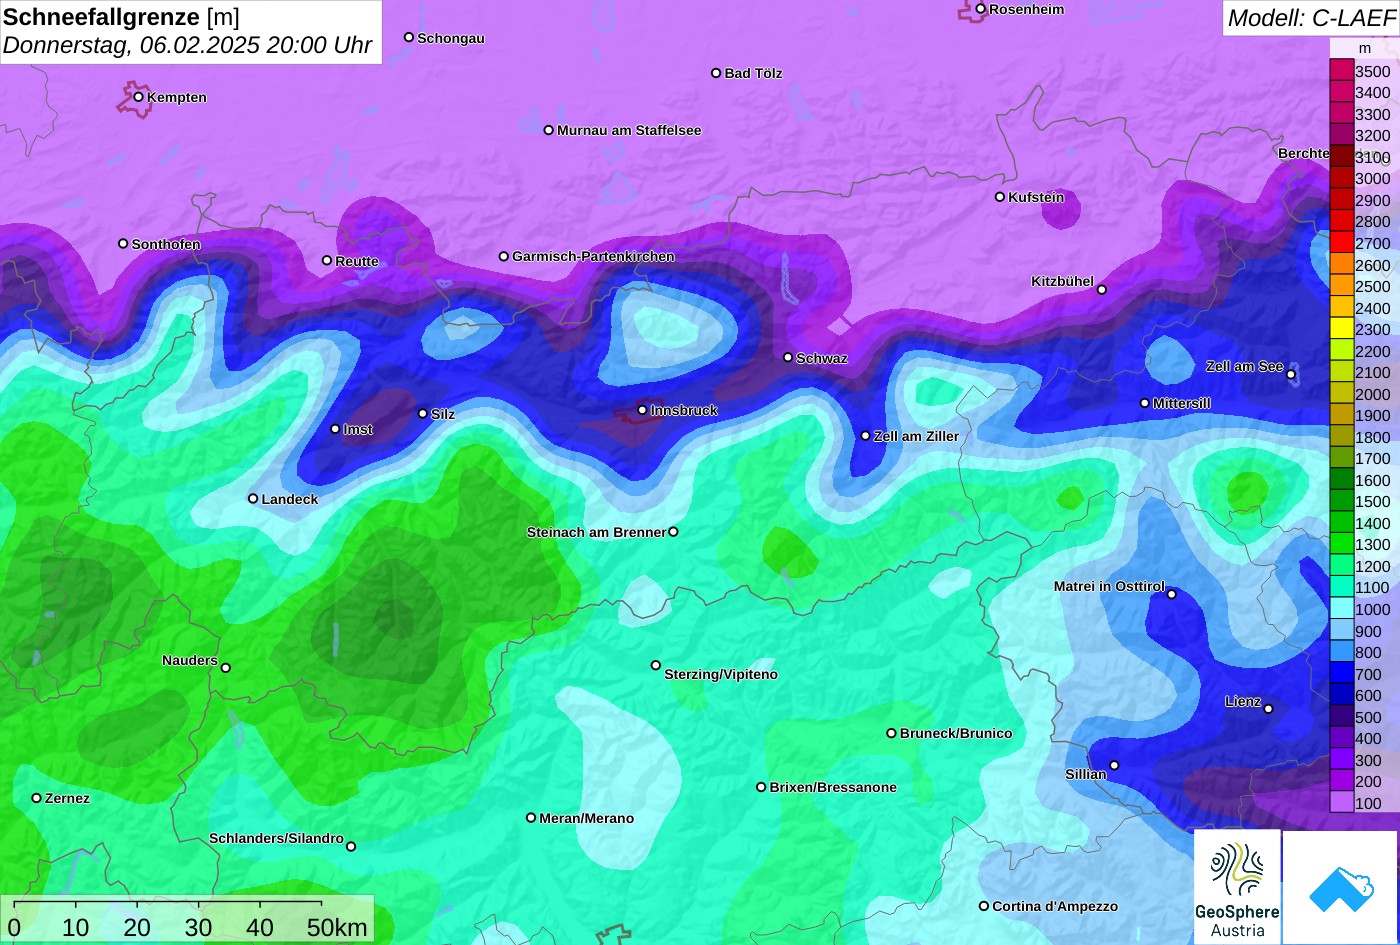
Task: Click the 'Modell: C-LAEF' label
Action: pos(1311,18)
